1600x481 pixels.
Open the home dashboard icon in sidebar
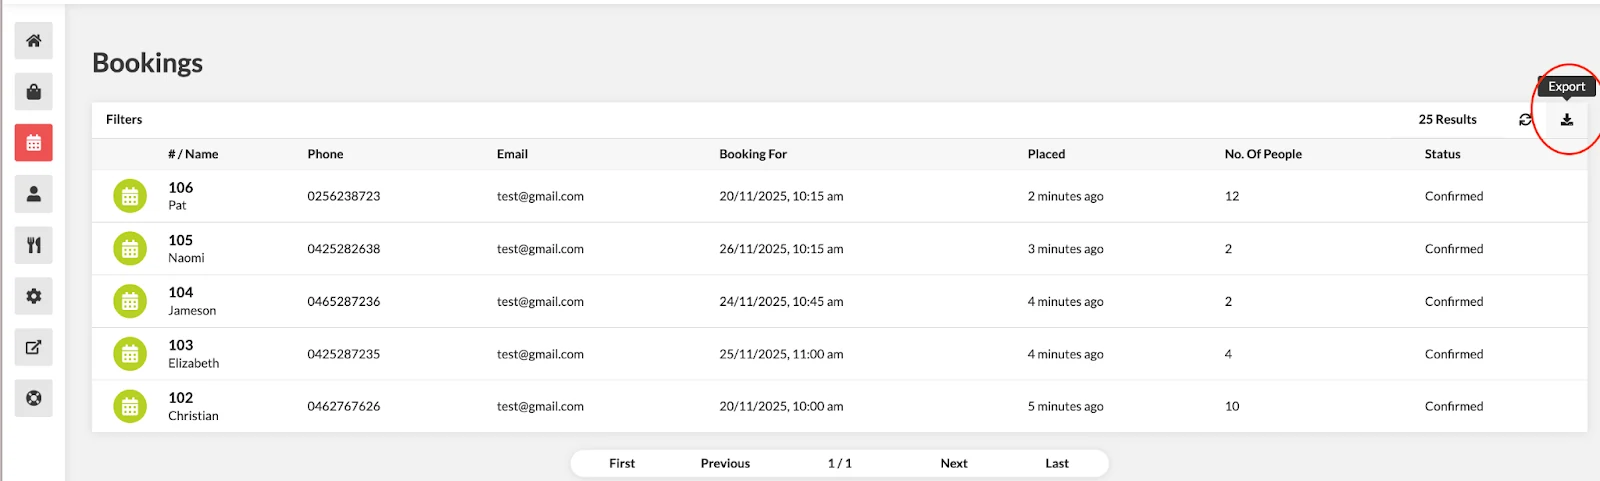[x=33, y=41]
